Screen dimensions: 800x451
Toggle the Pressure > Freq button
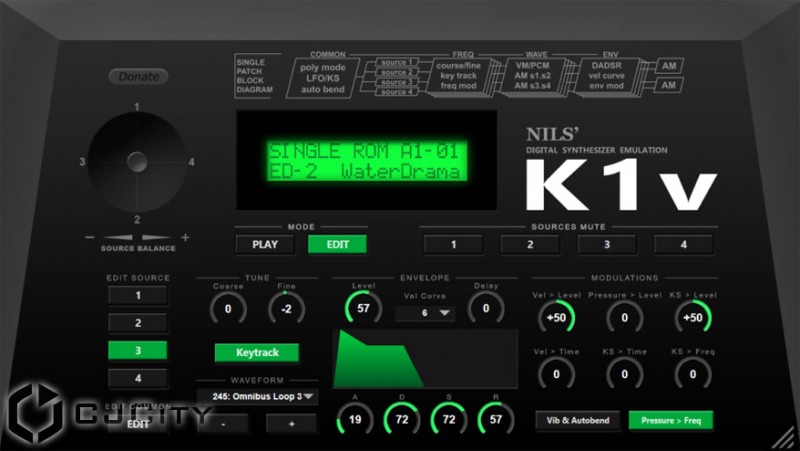click(x=670, y=420)
